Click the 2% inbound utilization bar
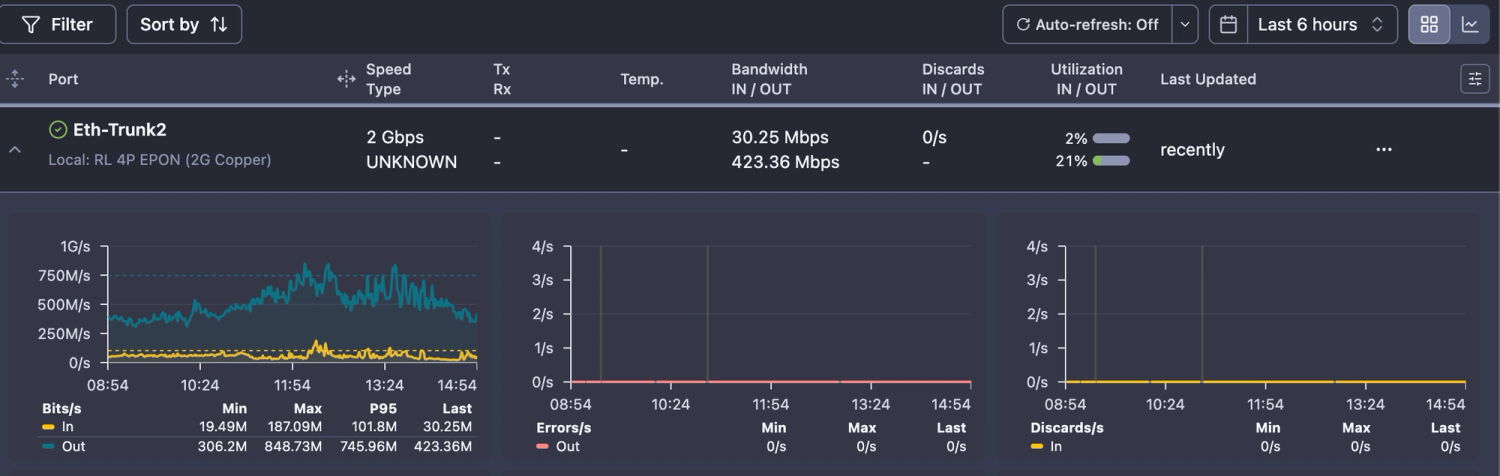The image size is (1500, 476). pos(1111,138)
